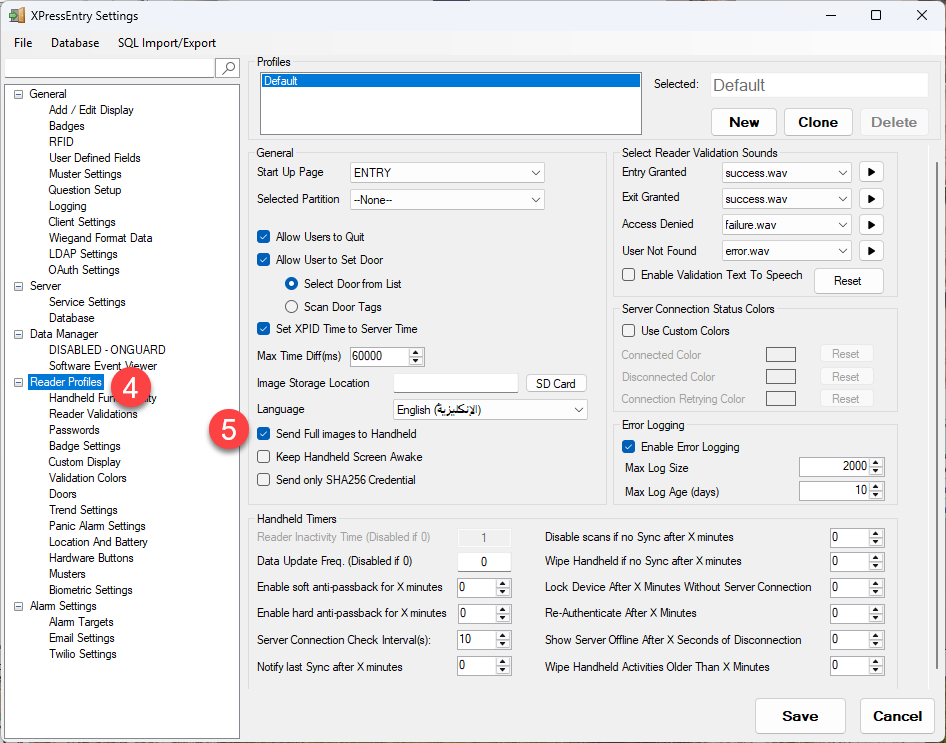The image size is (946, 743).
Task: Open the Database menu
Action: point(75,43)
